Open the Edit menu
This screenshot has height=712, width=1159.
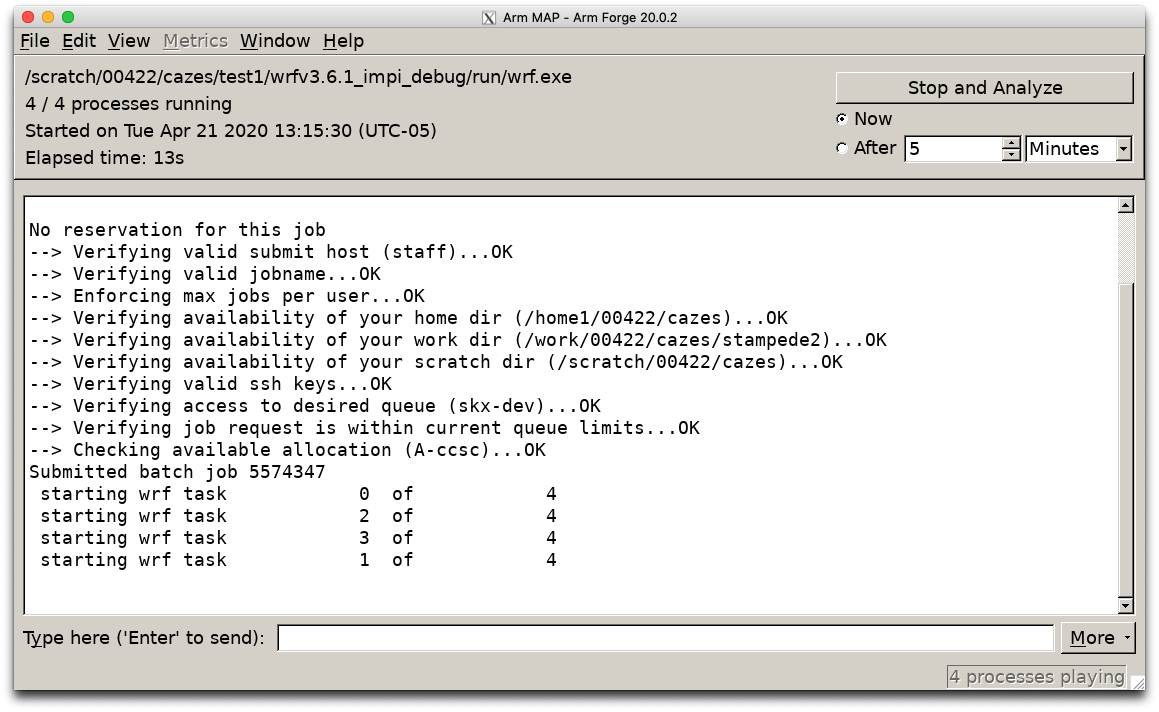(78, 41)
